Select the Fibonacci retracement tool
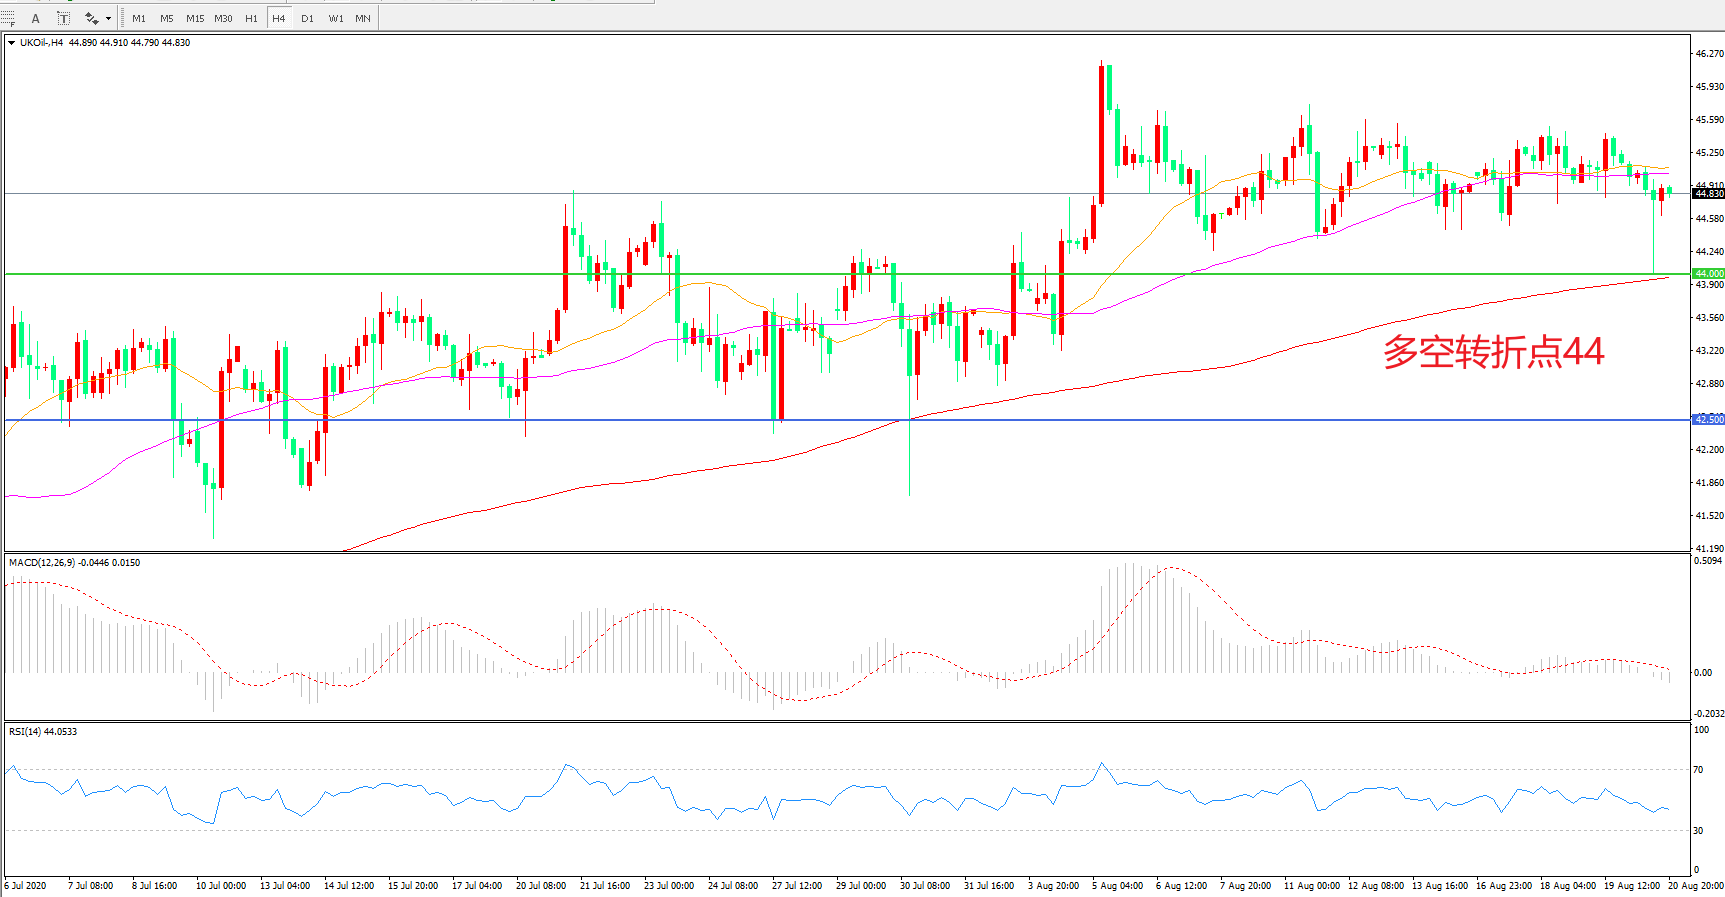 (8, 18)
